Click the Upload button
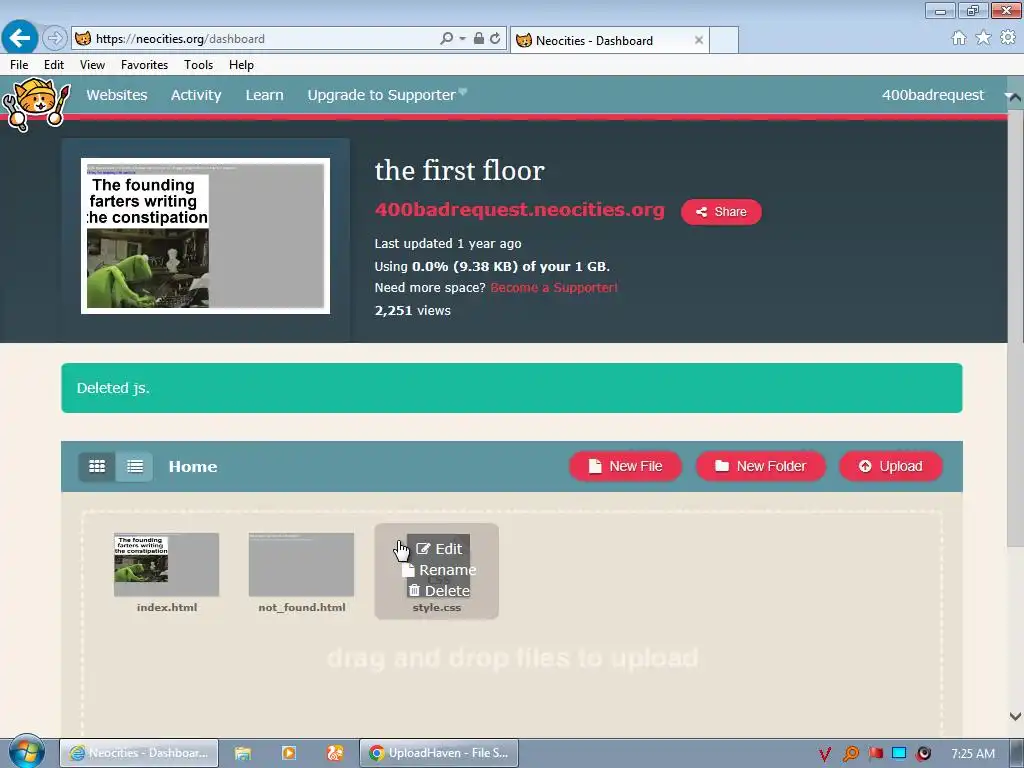Image resolution: width=1024 pixels, height=768 pixels. click(891, 466)
